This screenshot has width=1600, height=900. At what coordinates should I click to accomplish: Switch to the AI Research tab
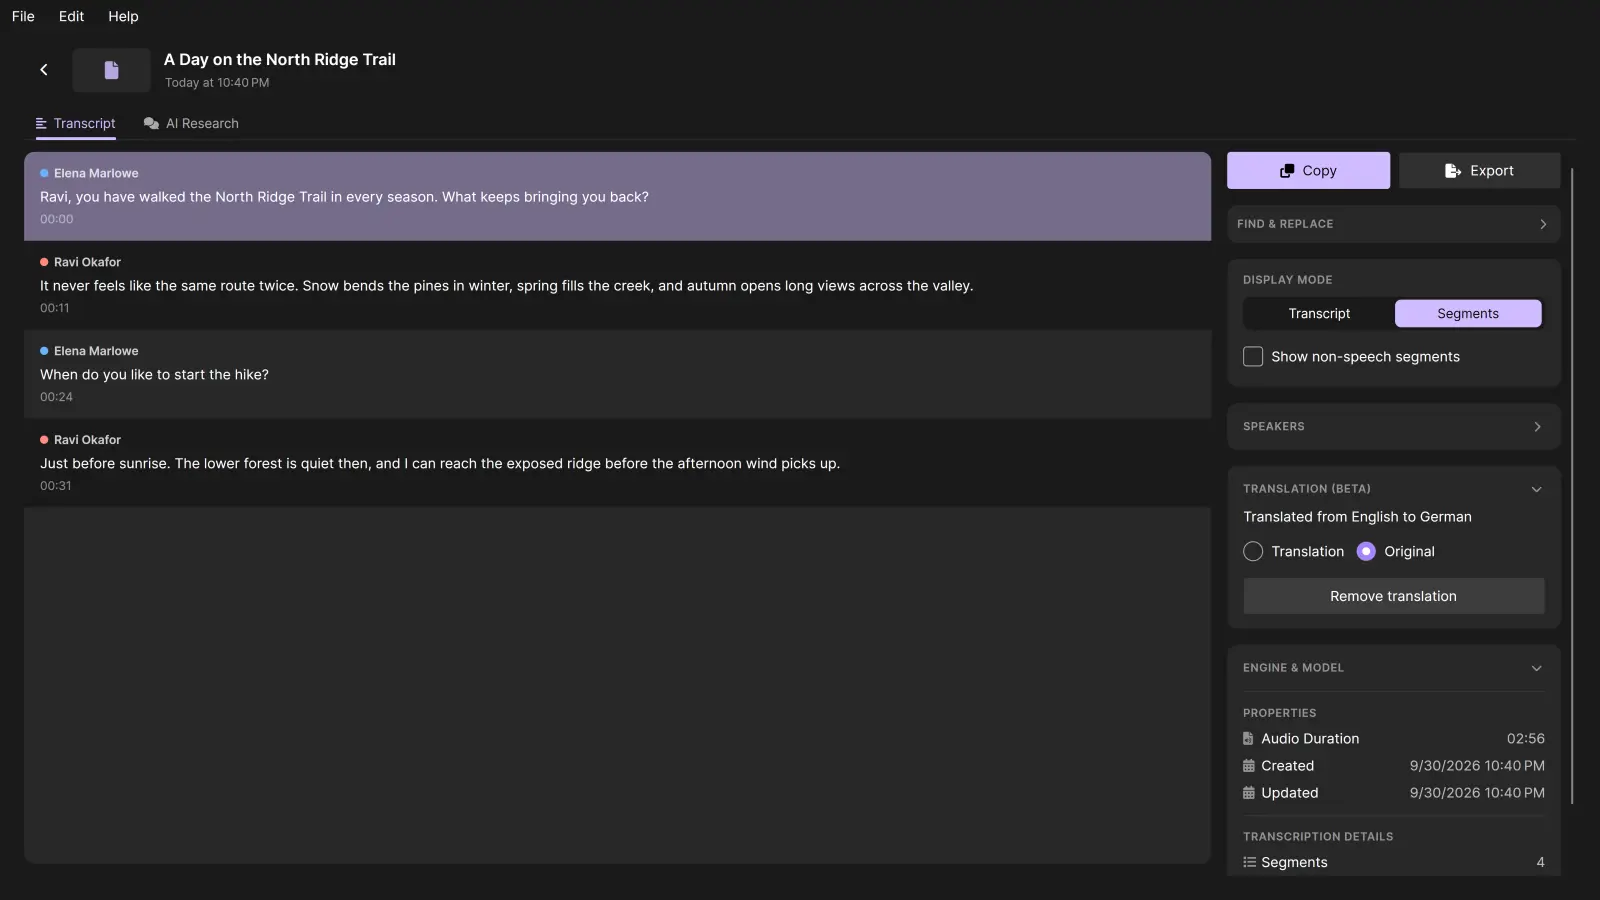[x=191, y=124]
